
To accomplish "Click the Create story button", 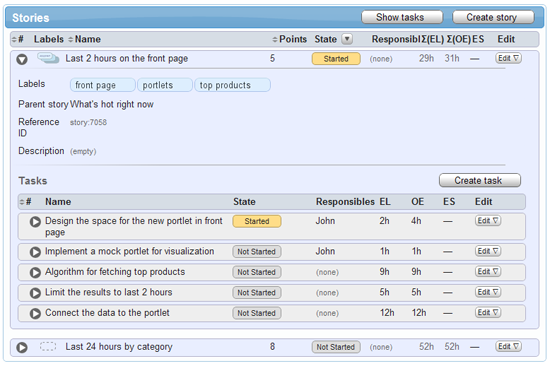I will coord(493,17).
